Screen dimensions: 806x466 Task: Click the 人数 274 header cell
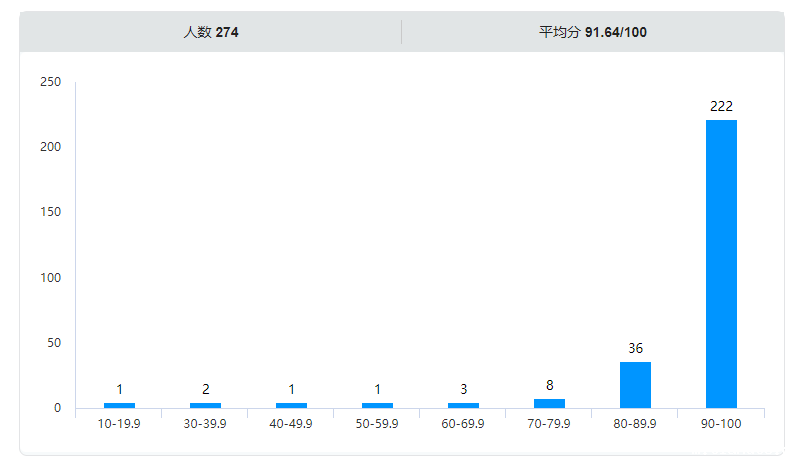click(x=211, y=32)
